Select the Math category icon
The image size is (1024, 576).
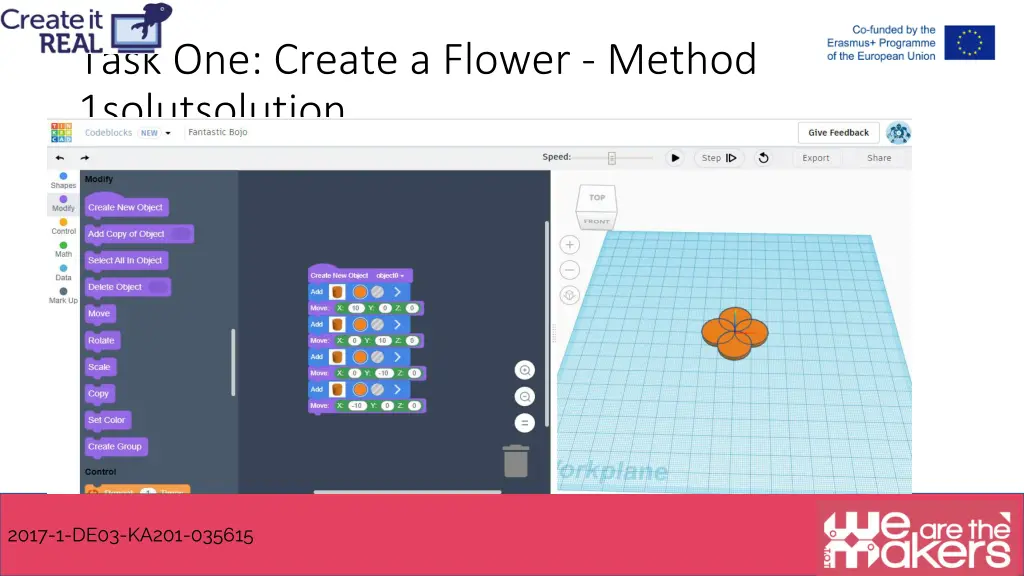click(63, 252)
